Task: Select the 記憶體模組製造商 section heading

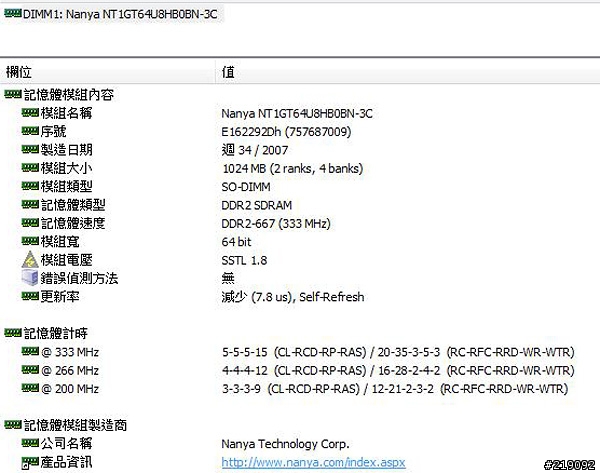Action: tap(75, 425)
